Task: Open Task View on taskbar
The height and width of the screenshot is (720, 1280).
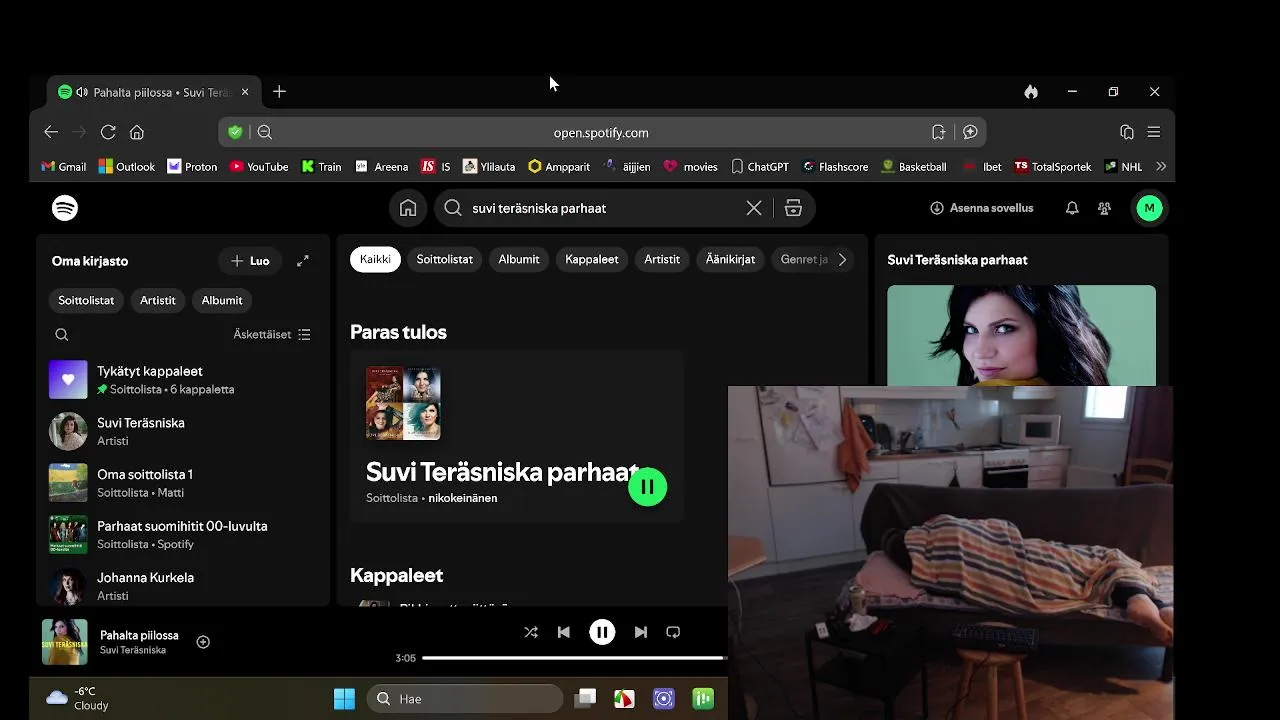Action: (x=586, y=699)
